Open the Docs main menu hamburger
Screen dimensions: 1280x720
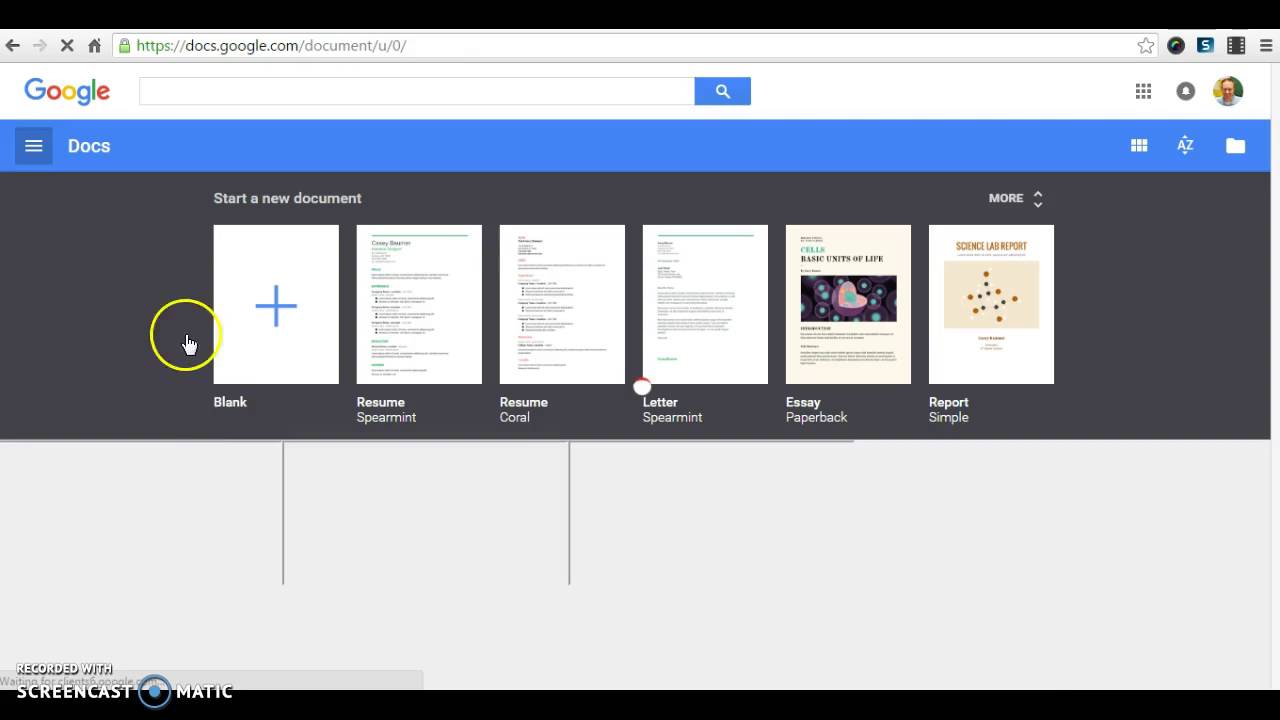click(x=33, y=146)
